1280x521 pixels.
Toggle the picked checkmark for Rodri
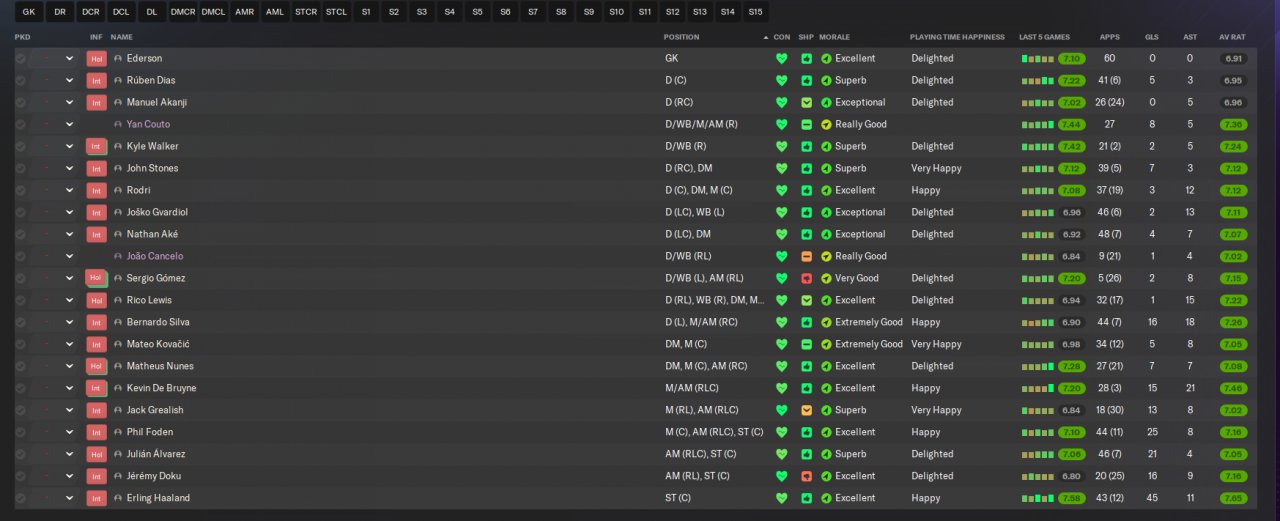(x=20, y=190)
